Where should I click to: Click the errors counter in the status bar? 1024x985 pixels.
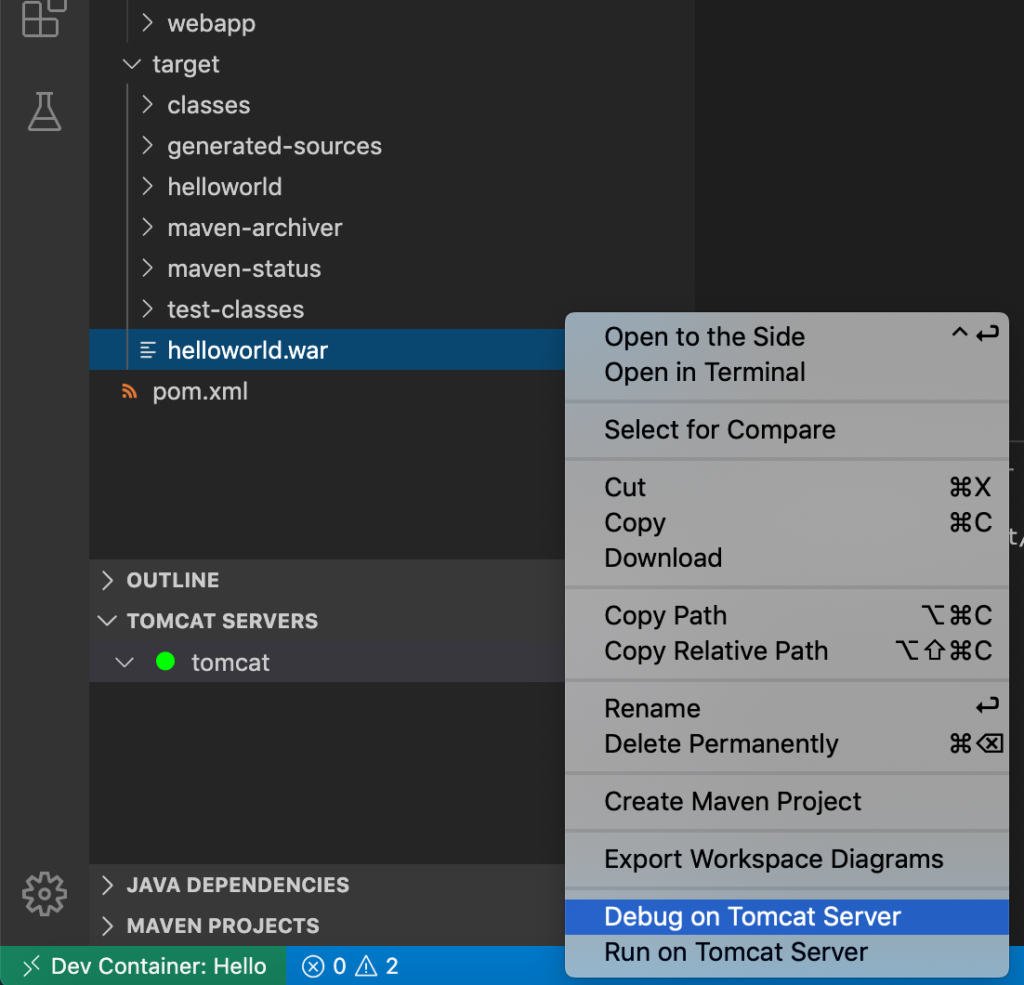(327, 965)
